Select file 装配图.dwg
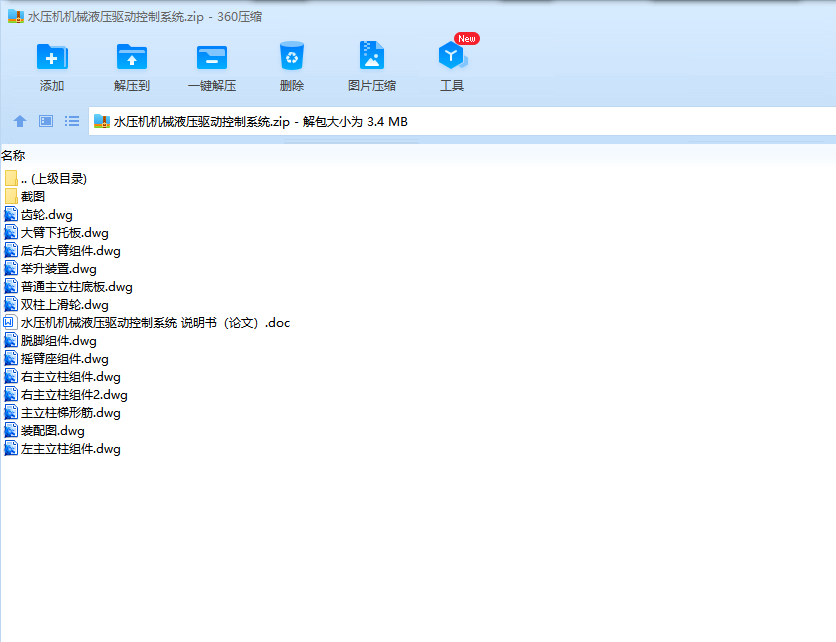The width and height of the screenshot is (836, 642). 44,431
